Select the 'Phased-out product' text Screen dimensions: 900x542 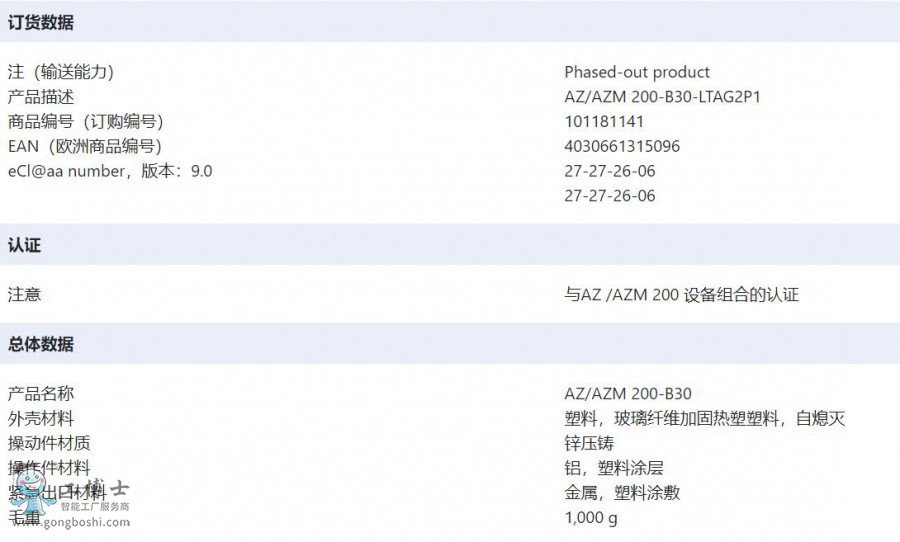click(636, 72)
